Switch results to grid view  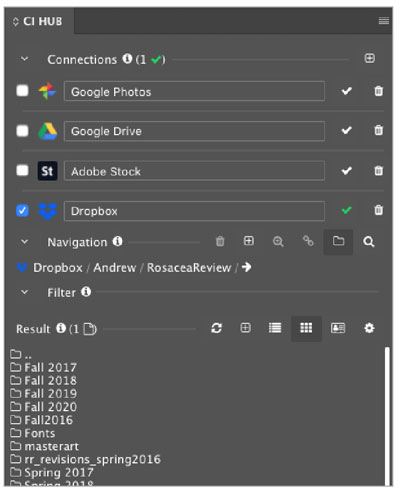[306, 328]
